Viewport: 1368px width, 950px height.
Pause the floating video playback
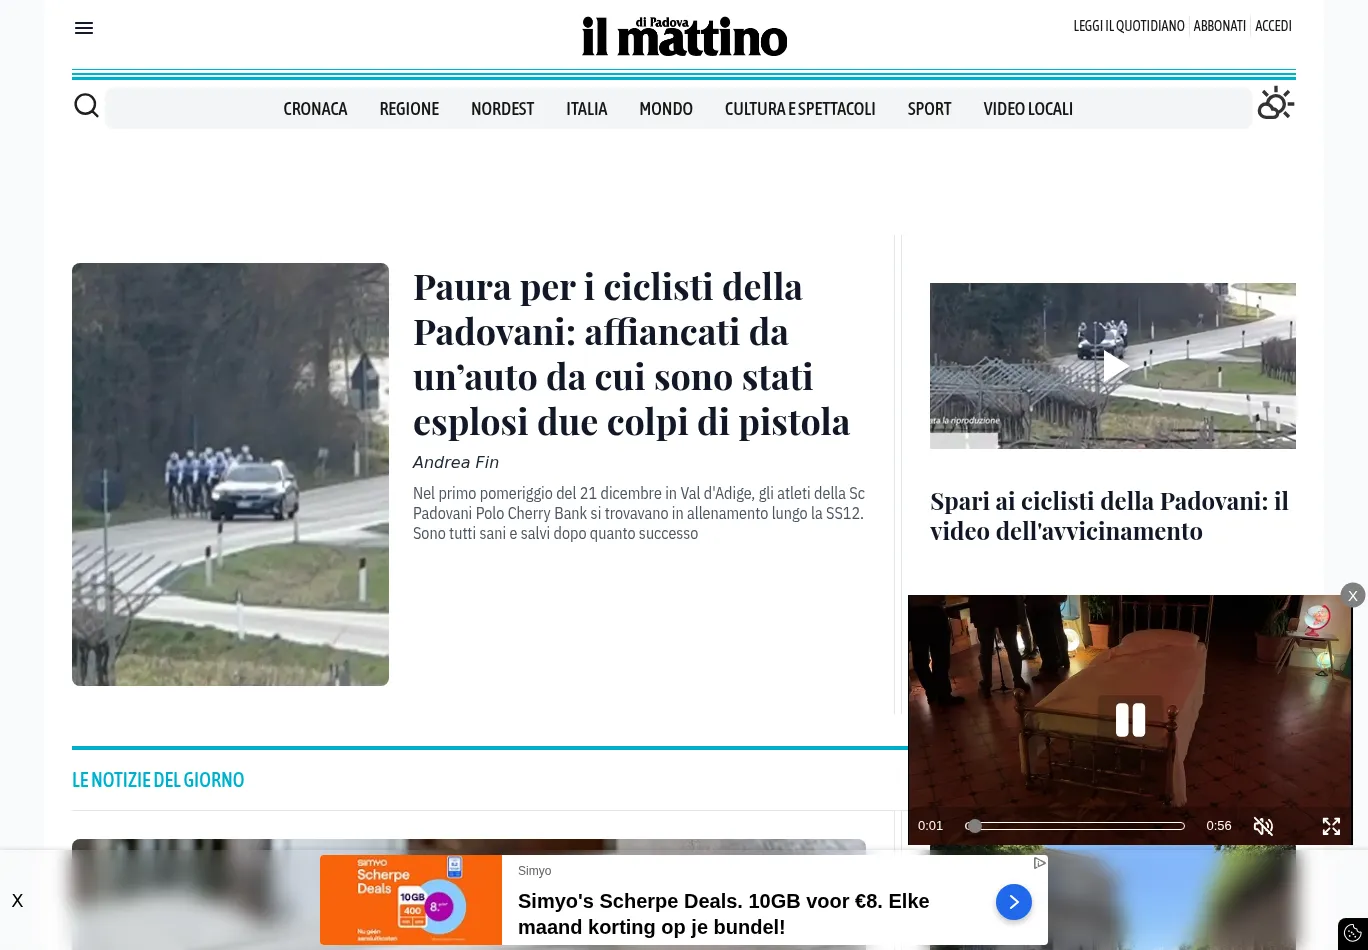pos(1130,719)
